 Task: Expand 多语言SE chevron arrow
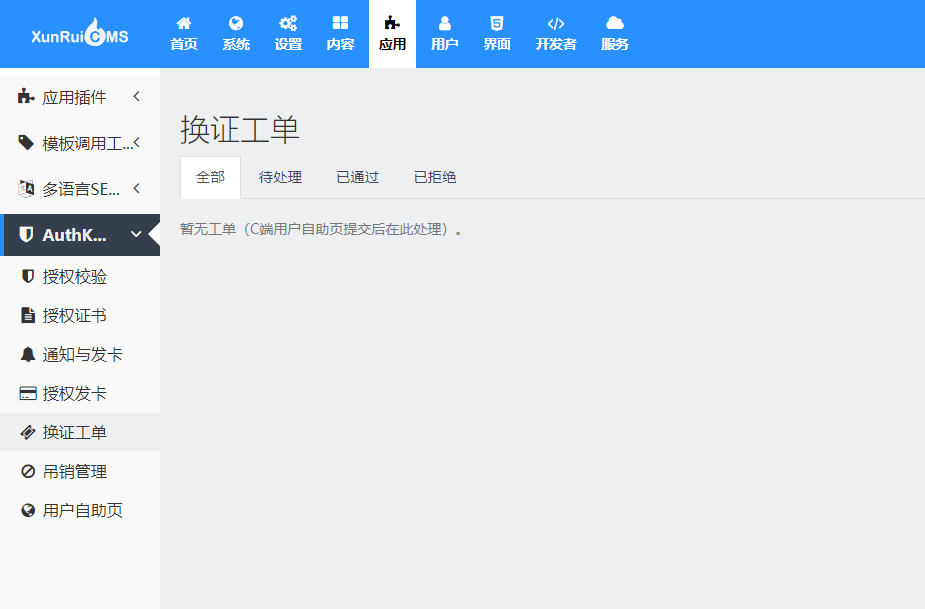[137, 188]
